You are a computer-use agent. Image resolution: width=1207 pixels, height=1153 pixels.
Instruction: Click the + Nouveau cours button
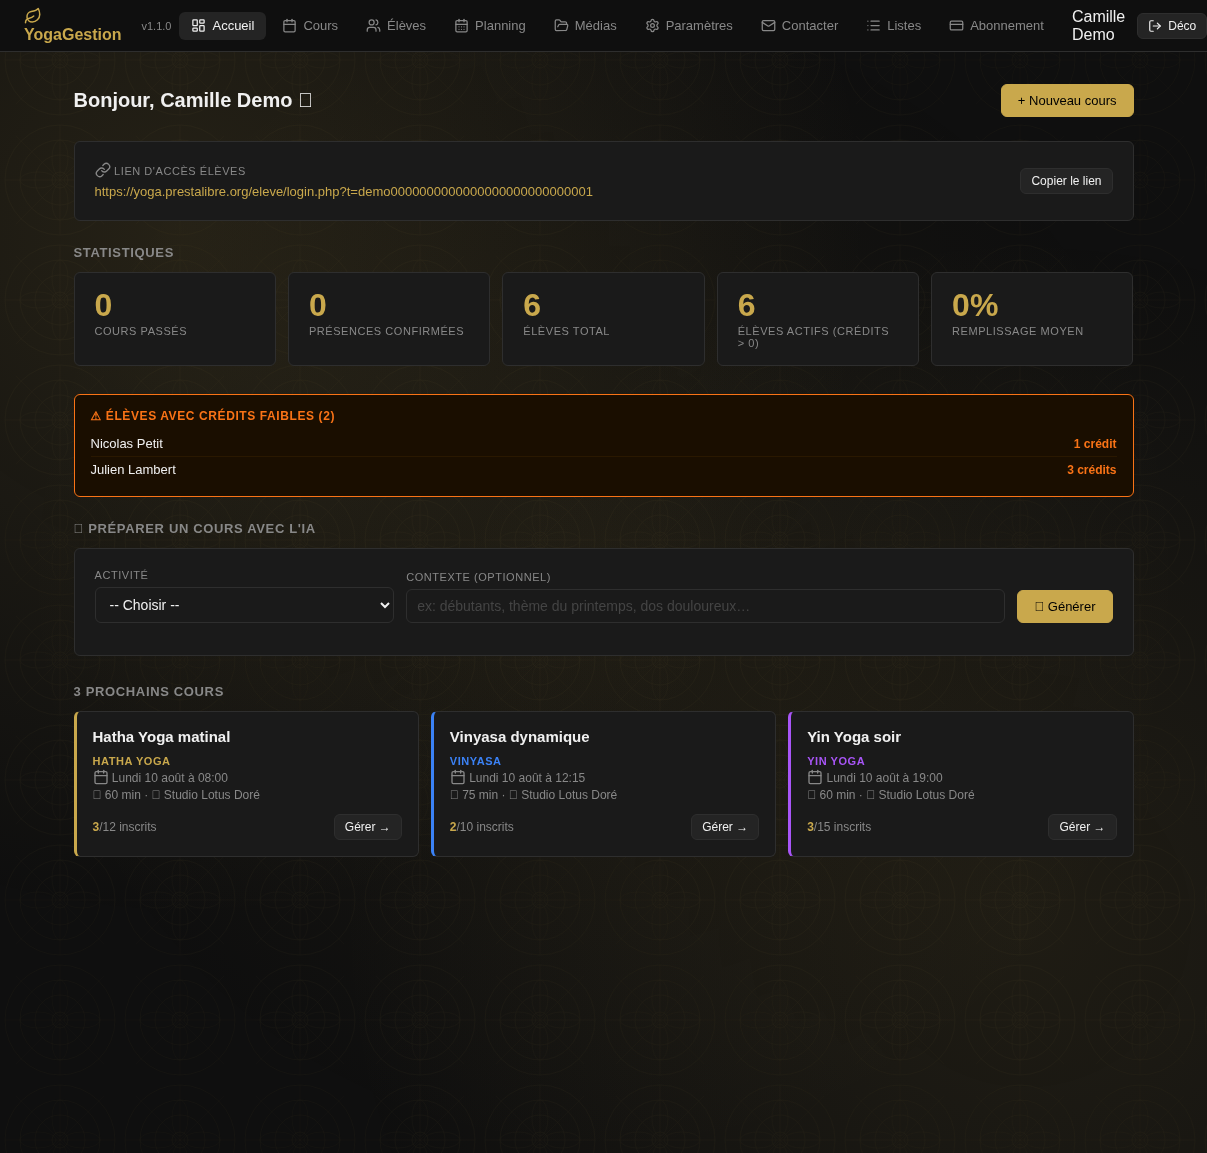pyautogui.click(x=1067, y=101)
